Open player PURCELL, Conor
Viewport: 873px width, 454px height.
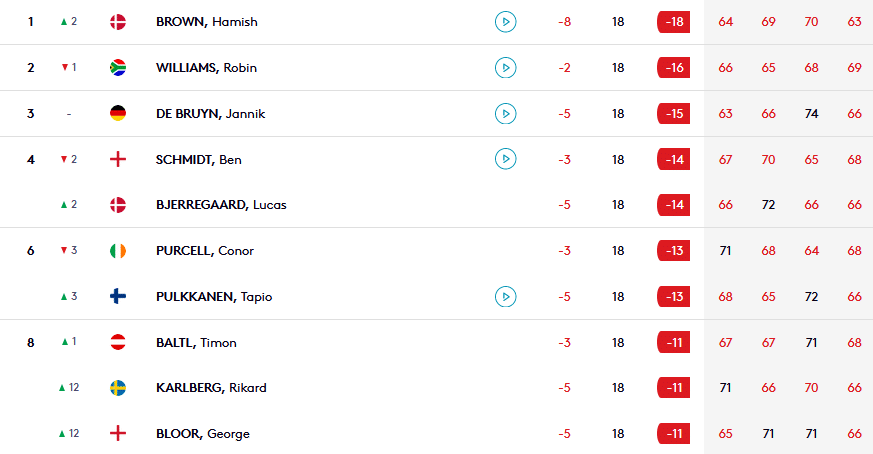(205, 251)
